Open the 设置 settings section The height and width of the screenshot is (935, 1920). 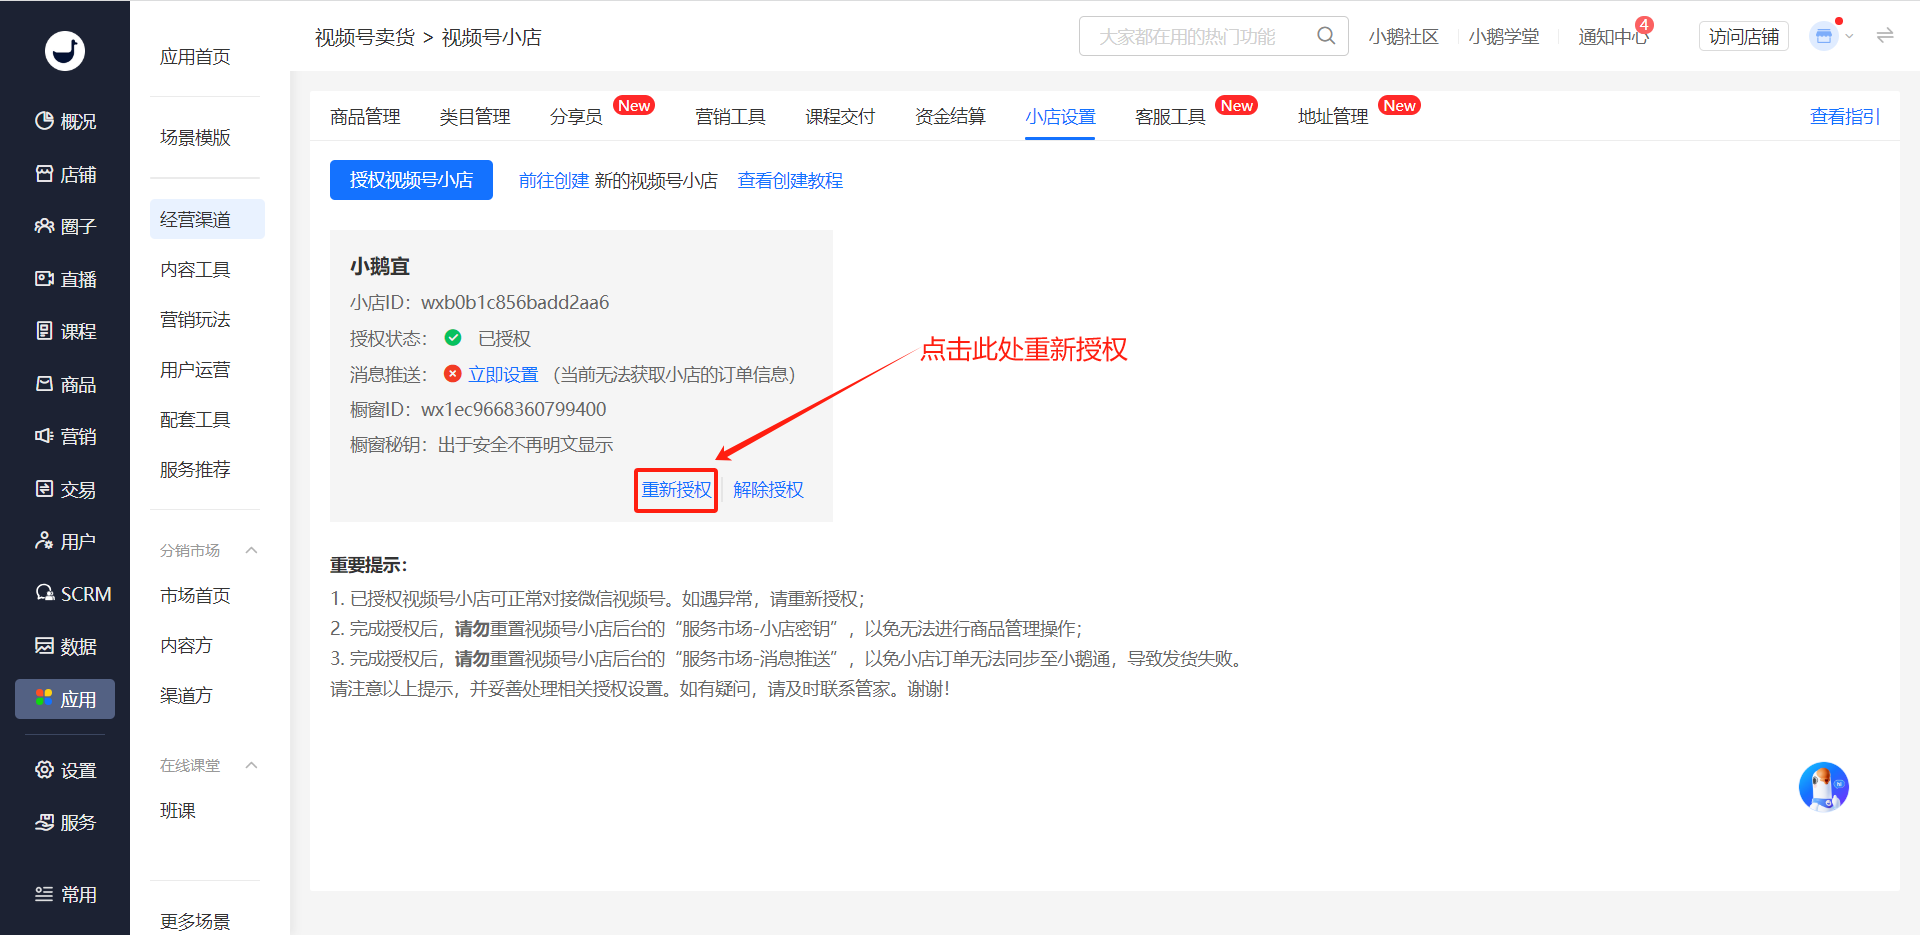click(x=65, y=770)
